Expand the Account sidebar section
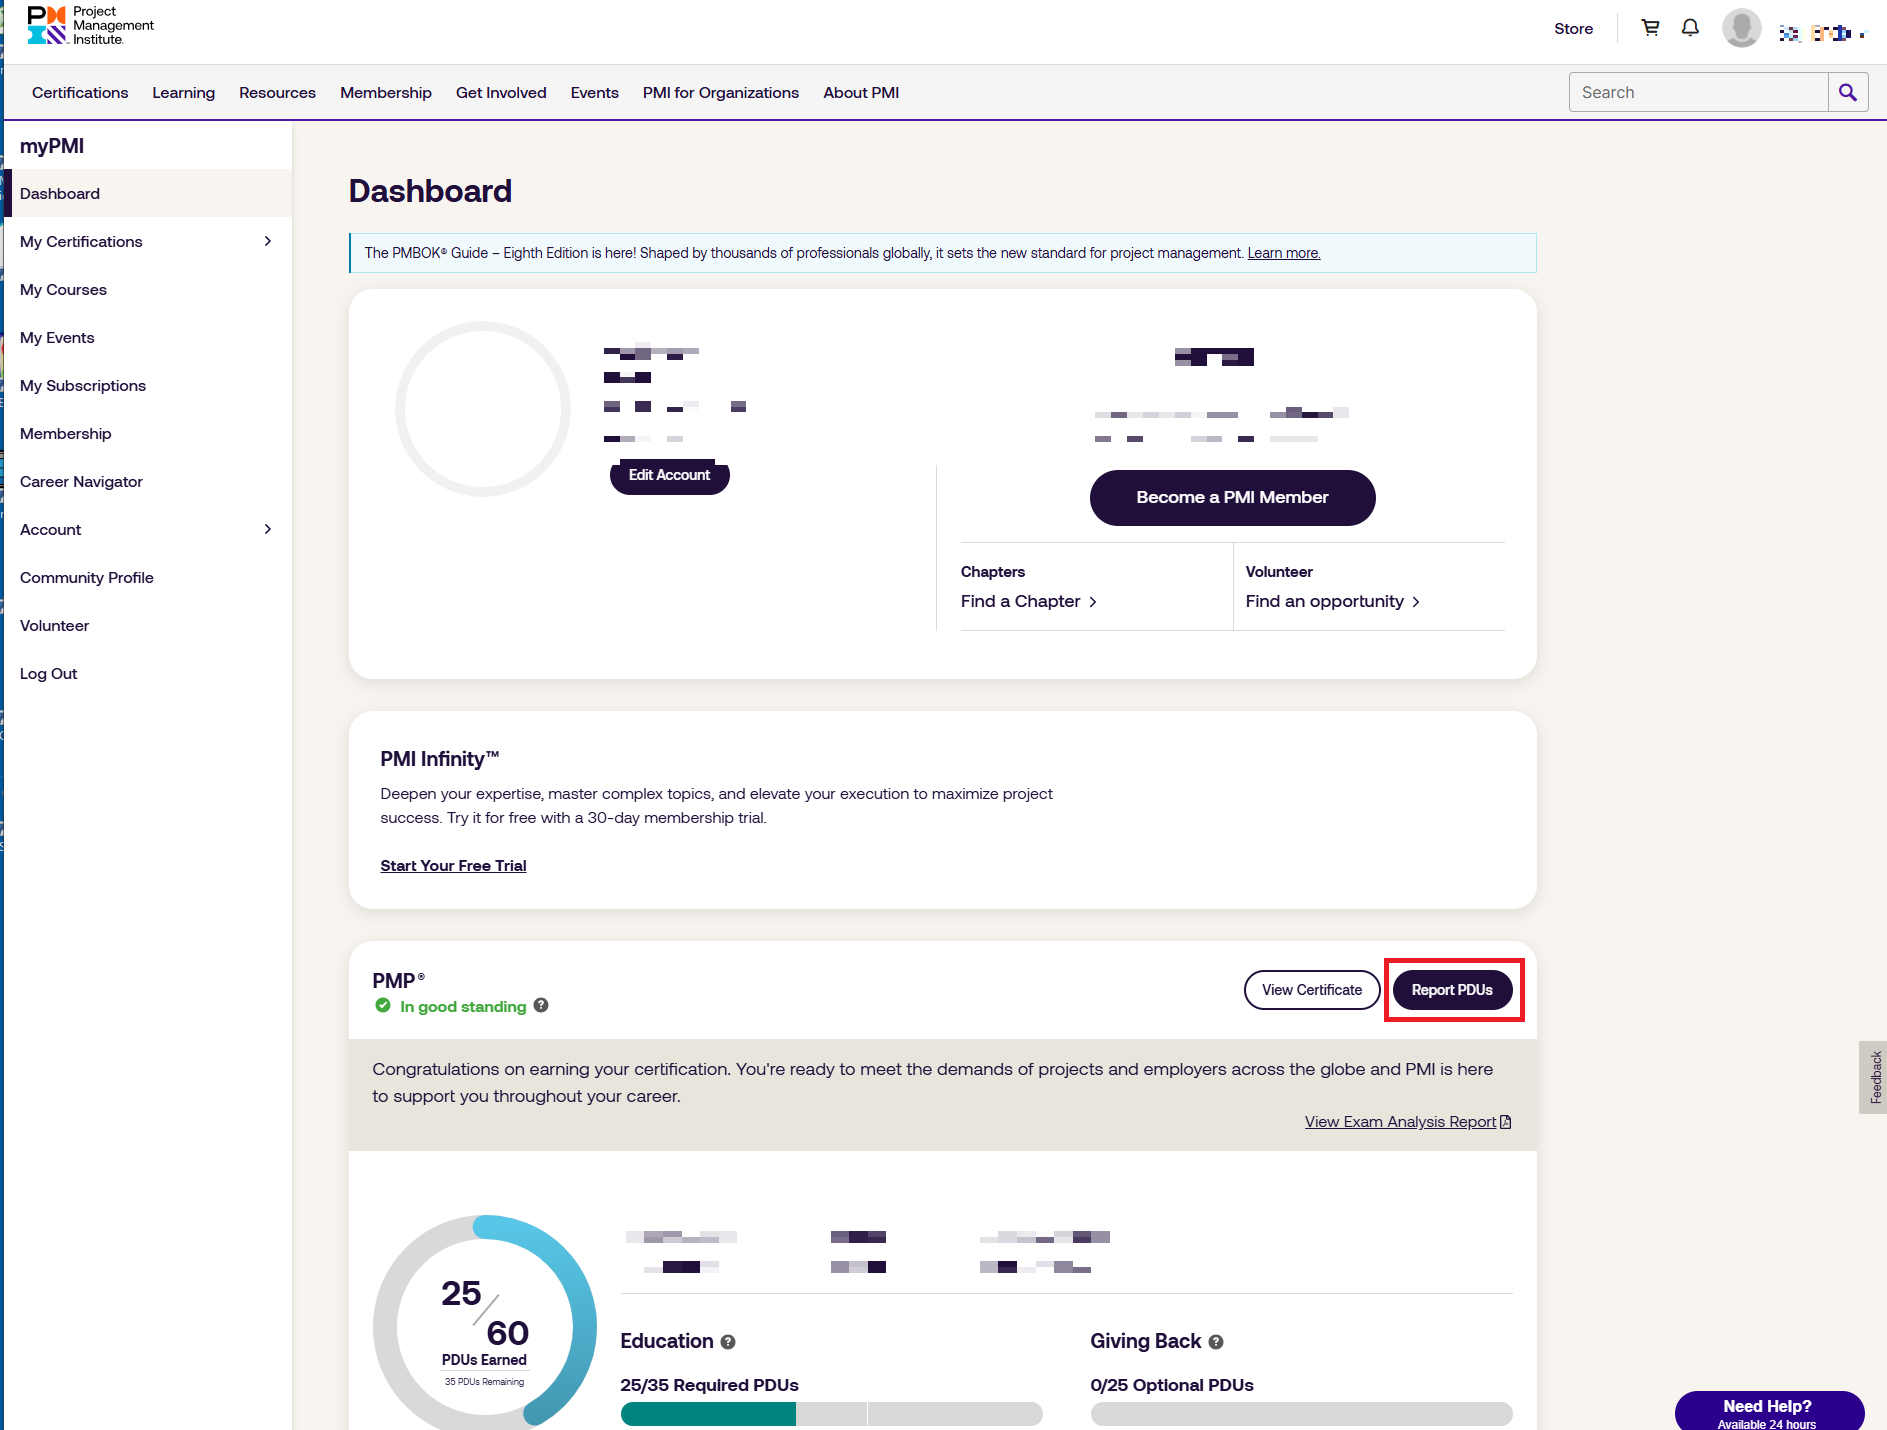Screen dimensions: 1887x1430 click(x=267, y=529)
